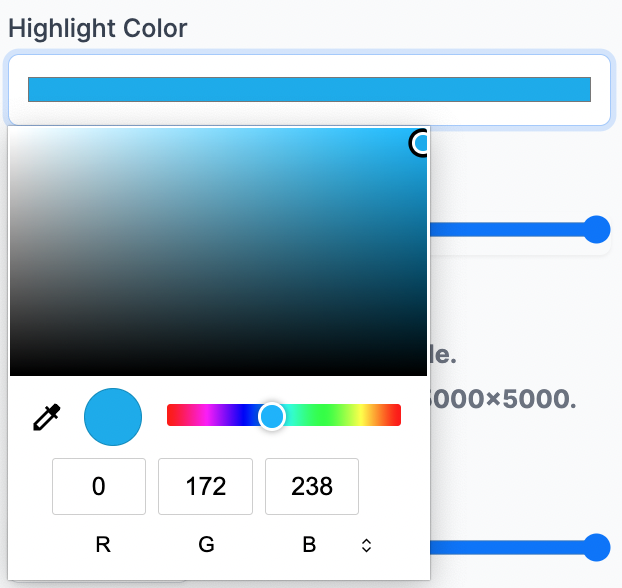This screenshot has height=588, width=622.
Task: Click the Highlight Color swatch bar
Action: point(309,89)
